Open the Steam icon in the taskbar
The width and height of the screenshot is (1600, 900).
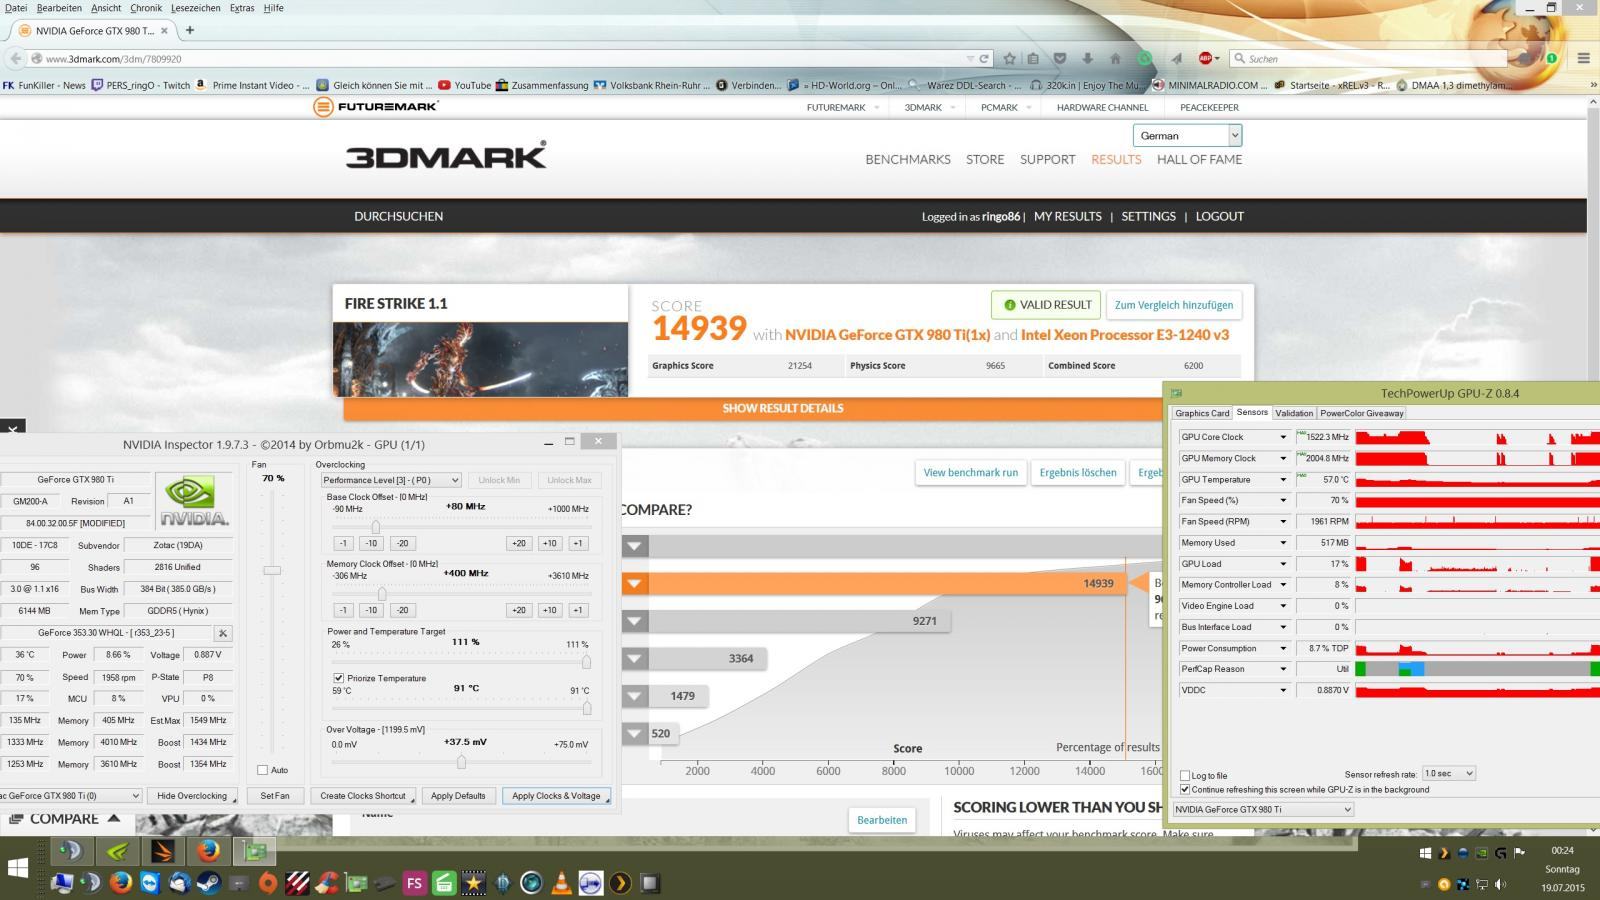pos(210,883)
